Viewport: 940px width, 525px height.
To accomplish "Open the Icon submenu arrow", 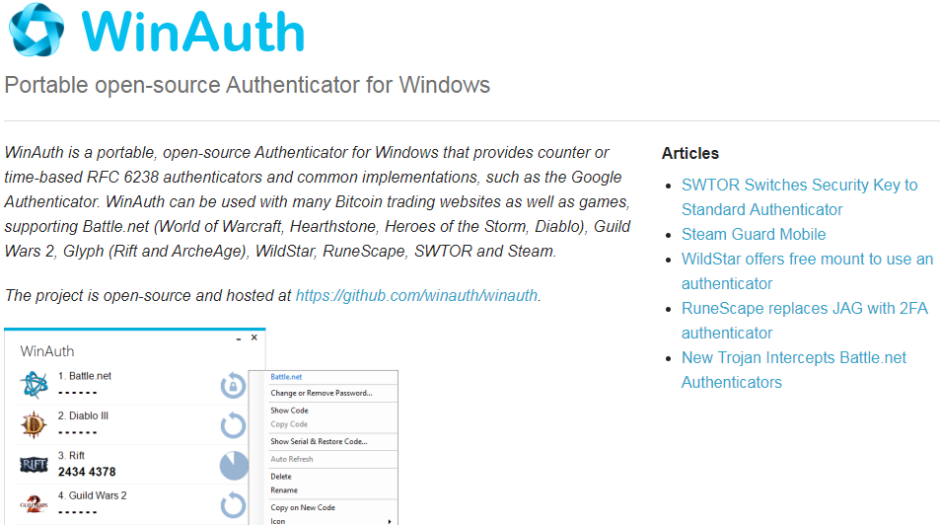I will [390, 521].
